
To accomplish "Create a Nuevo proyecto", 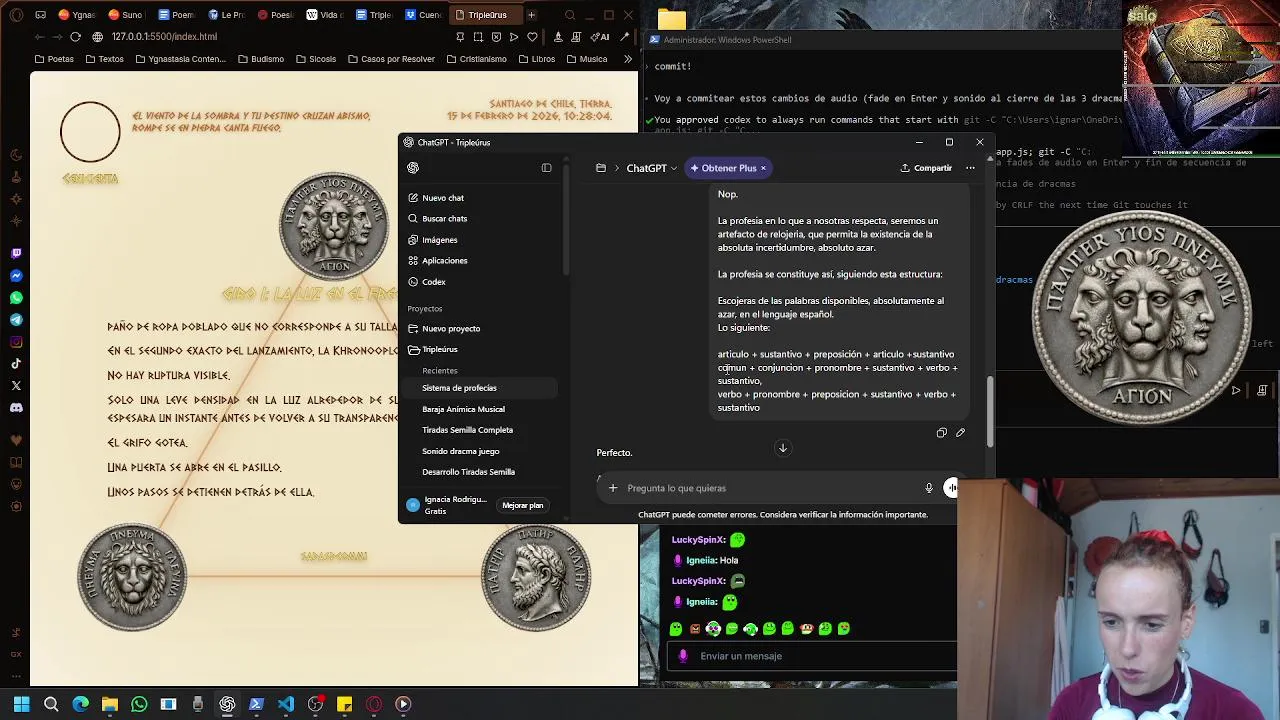I will [444, 329].
